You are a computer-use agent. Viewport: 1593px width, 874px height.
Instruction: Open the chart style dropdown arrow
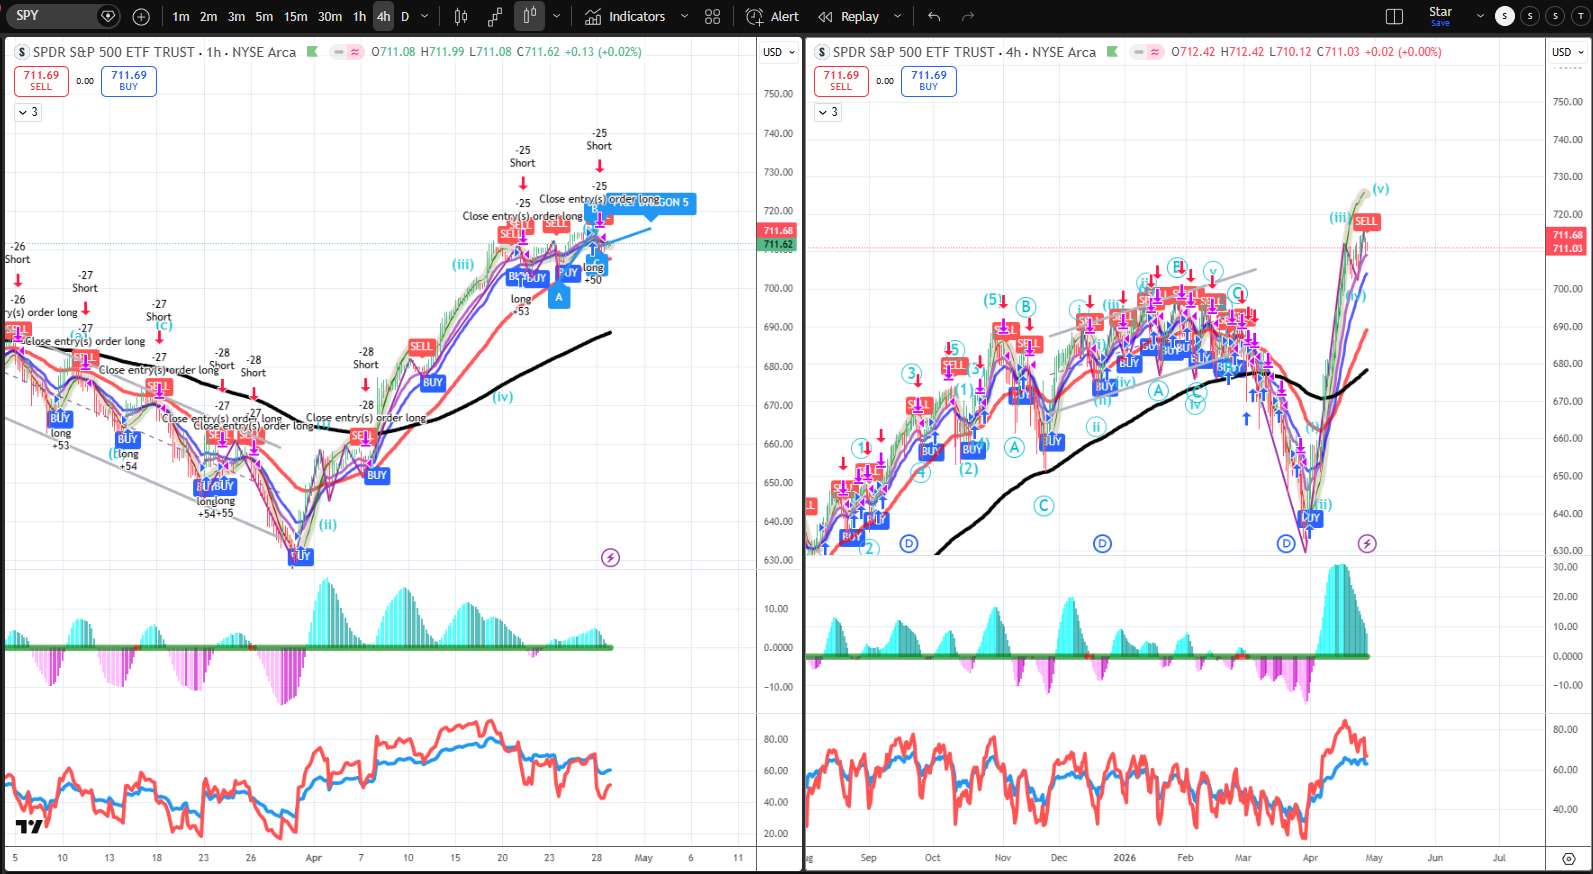tap(557, 16)
